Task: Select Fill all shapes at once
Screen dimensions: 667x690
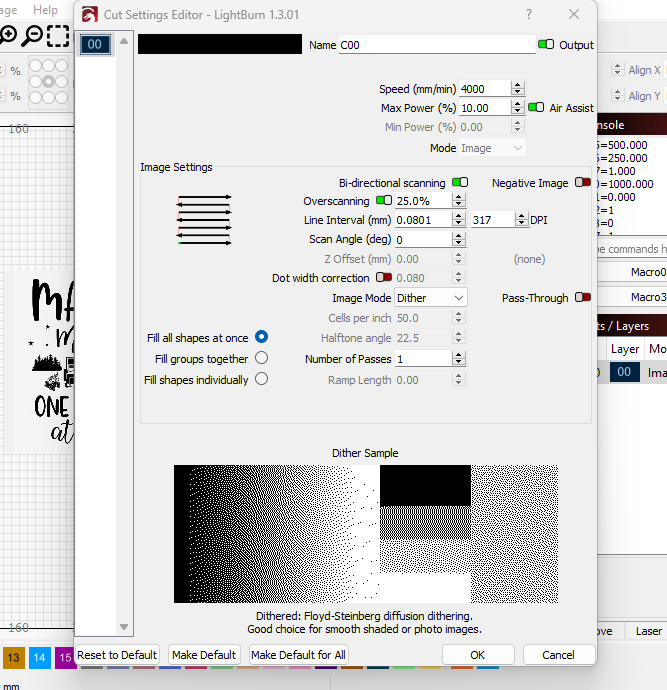Action: (261, 337)
